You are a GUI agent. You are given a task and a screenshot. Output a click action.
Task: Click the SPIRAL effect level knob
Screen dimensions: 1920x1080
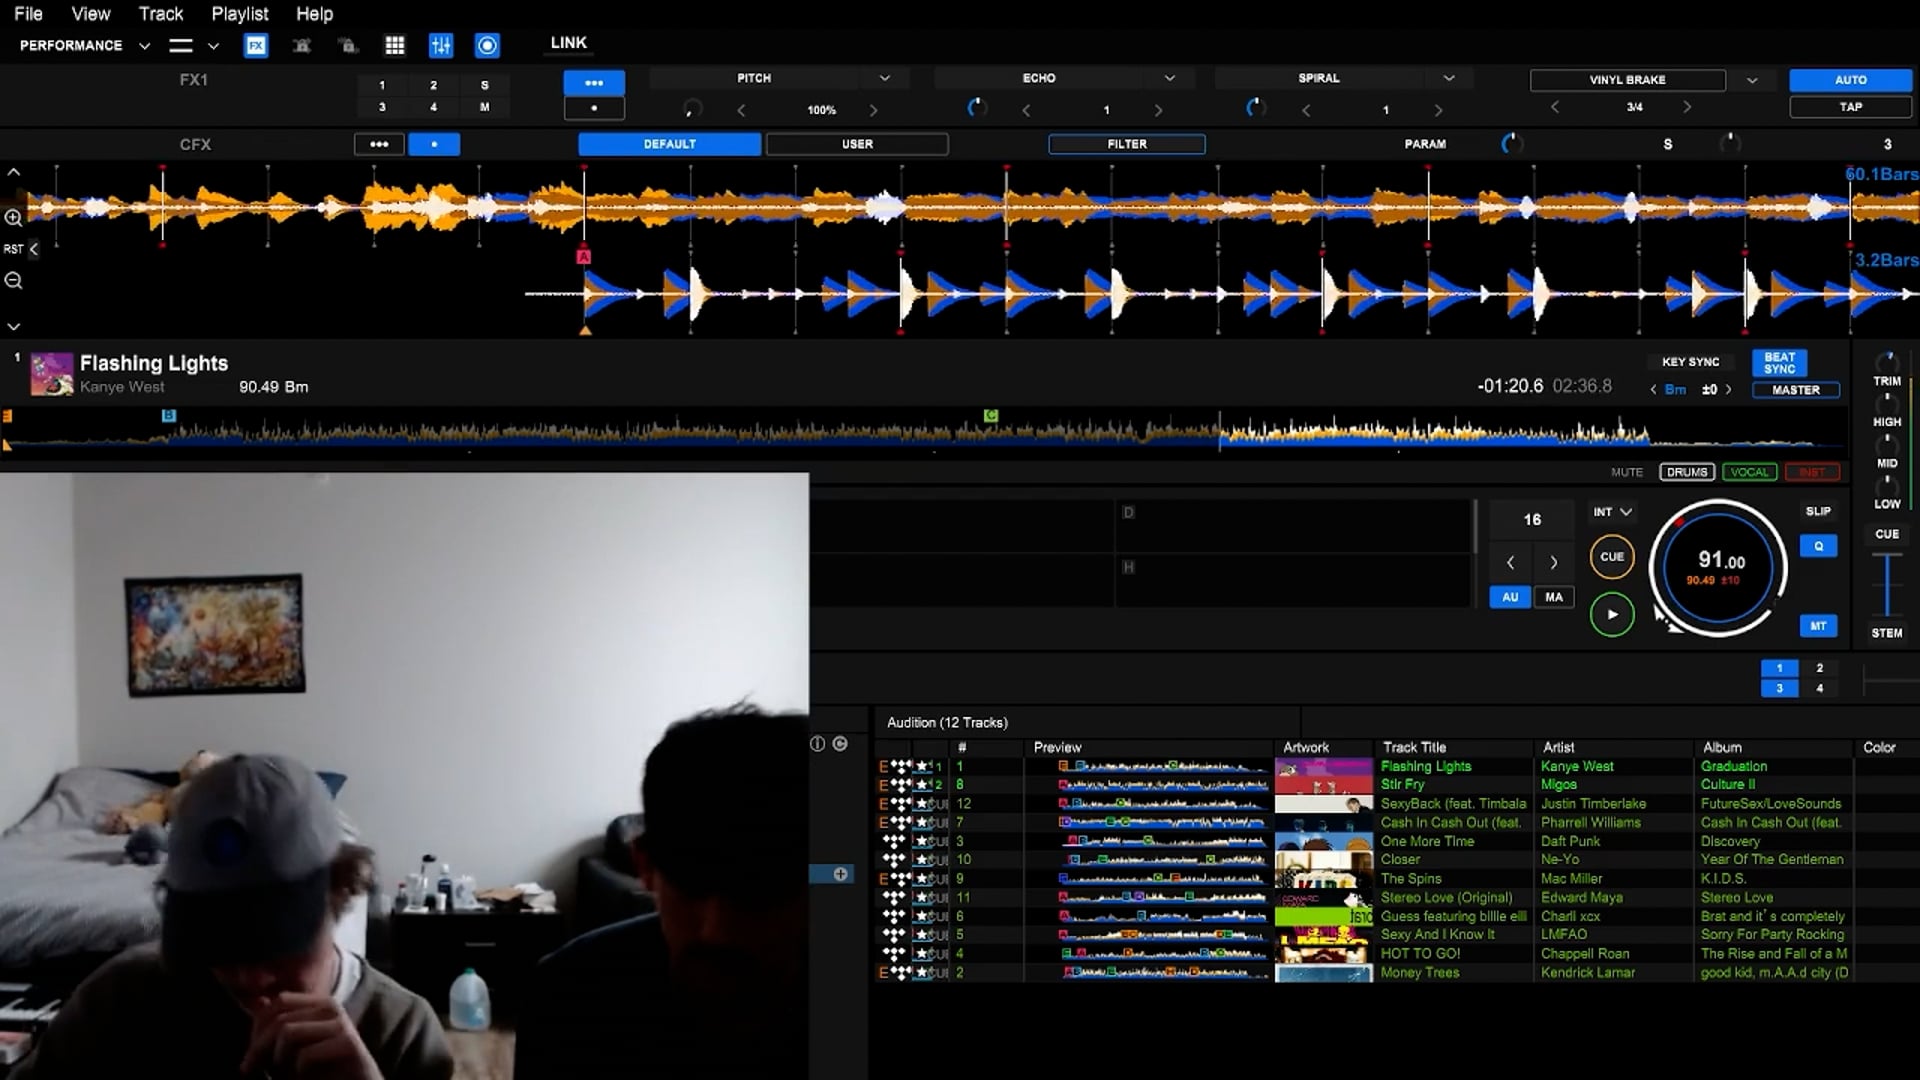[1256, 108]
